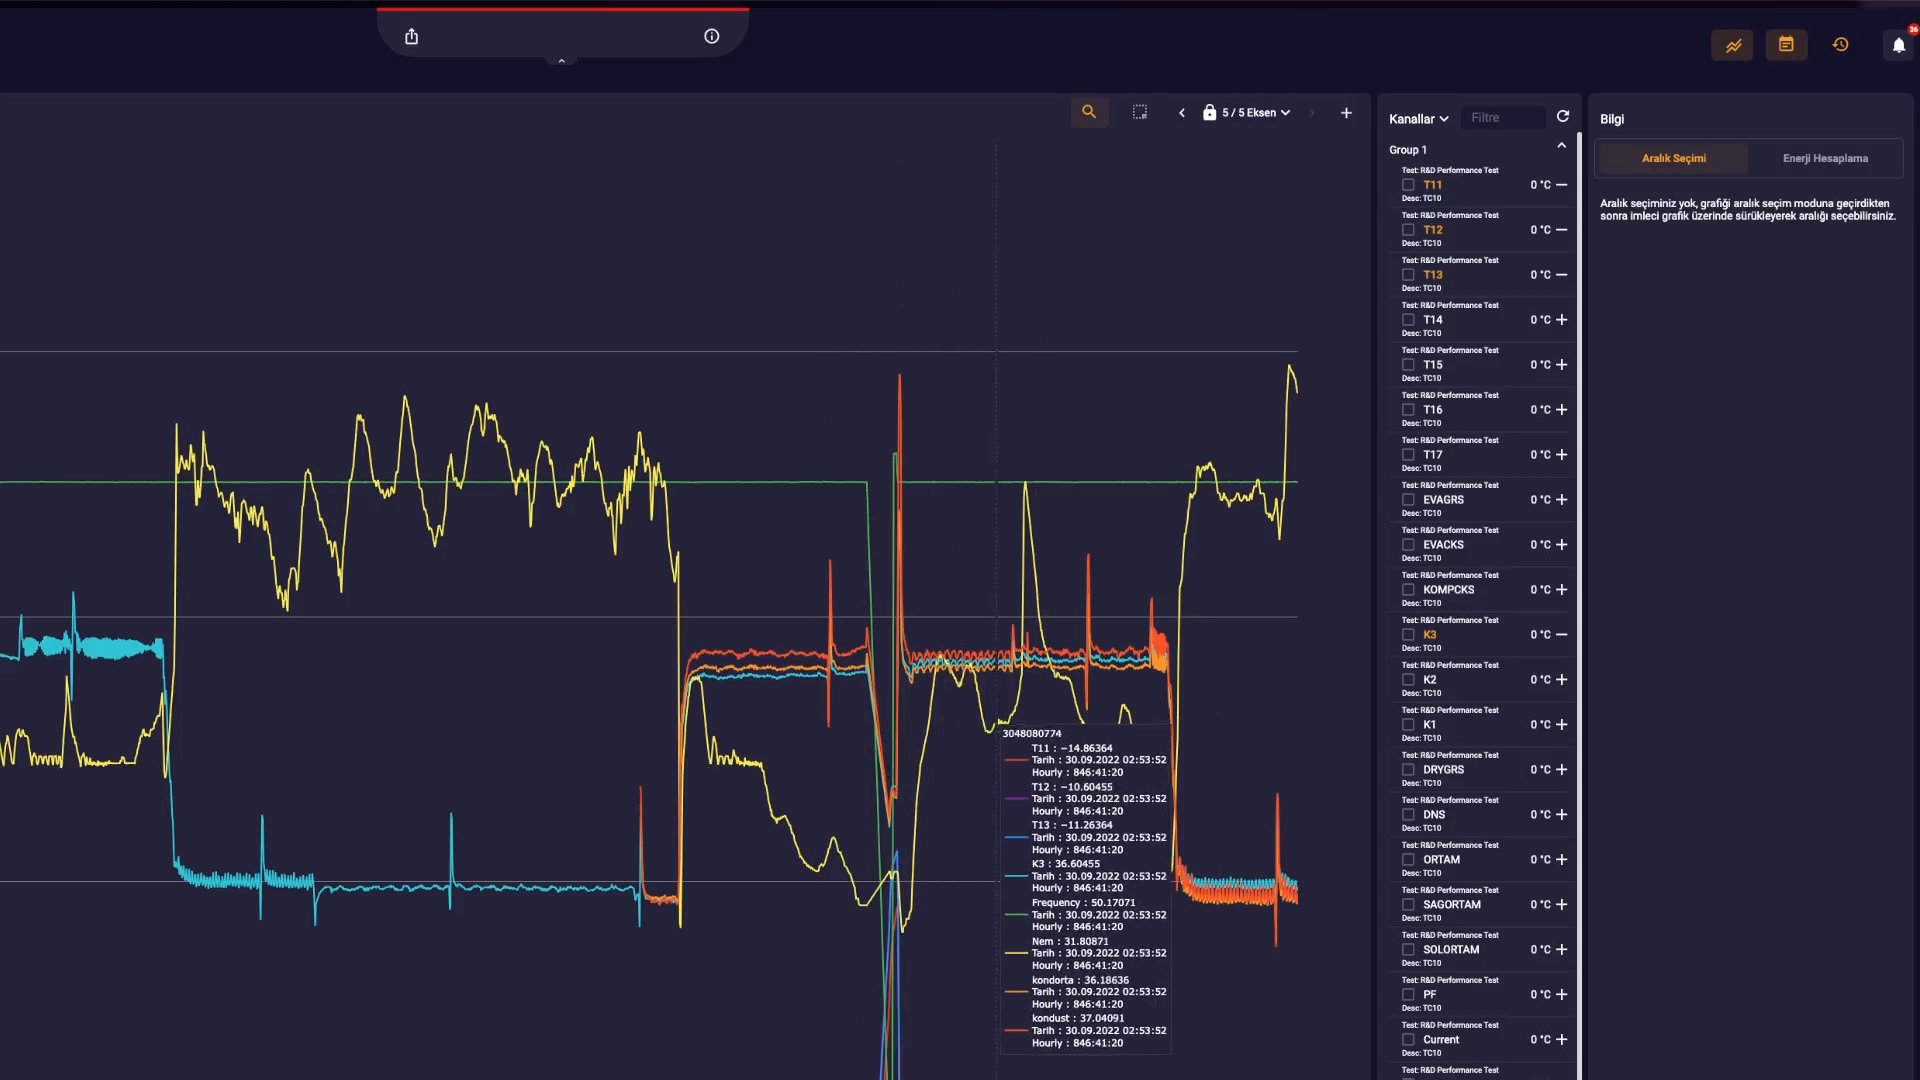Select the rectangular region selection tool
The image size is (1920, 1080).
pyautogui.click(x=1140, y=112)
